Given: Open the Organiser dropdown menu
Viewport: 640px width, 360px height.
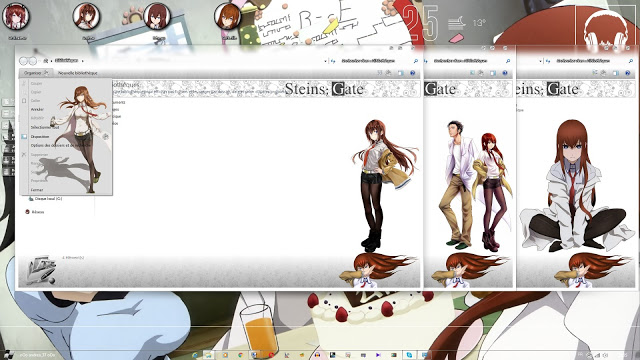Looking at the screenshot, I should pyautogui.click(x=35, y=73).
